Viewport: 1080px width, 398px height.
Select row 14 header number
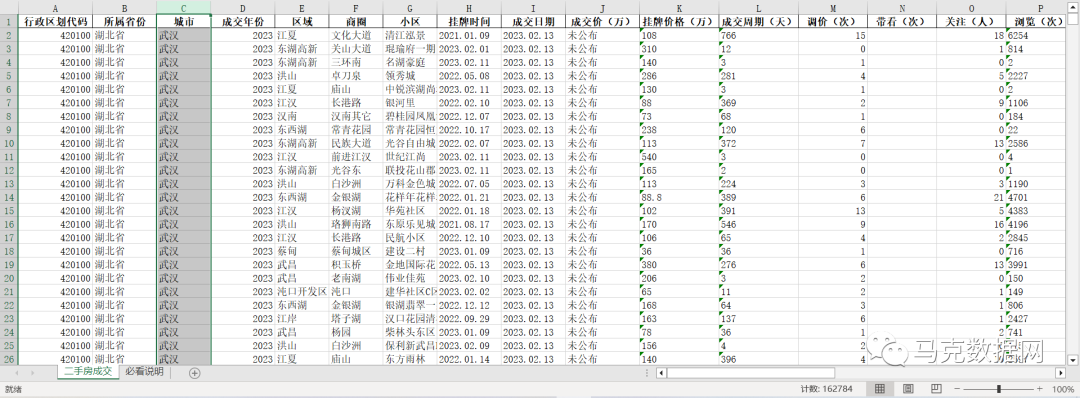click(x=8, y=197)
